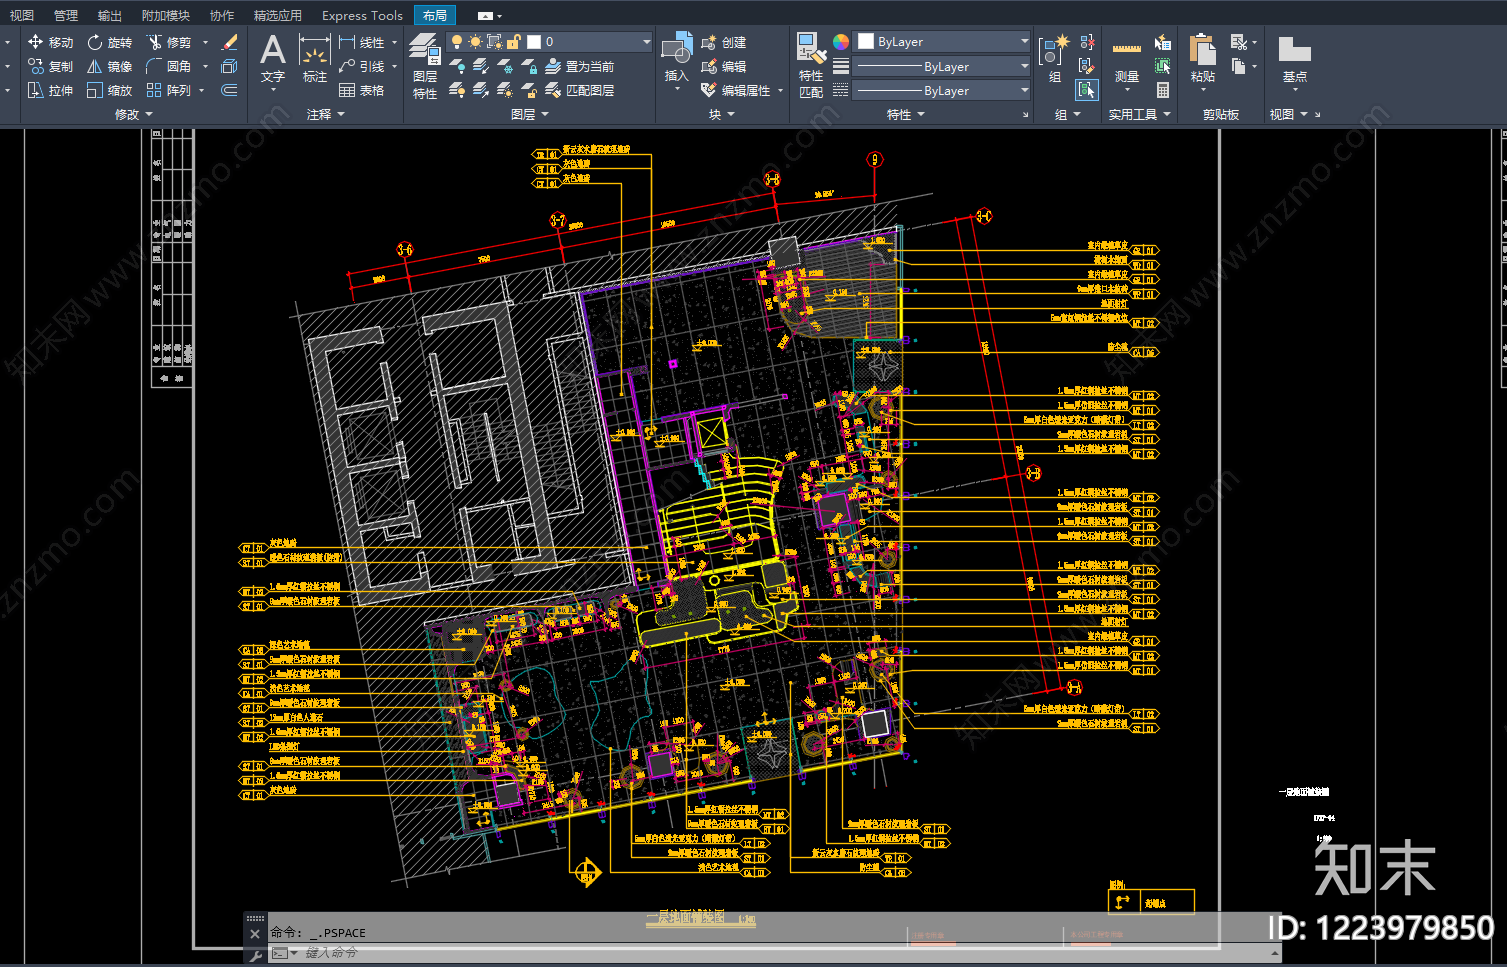Open the linetype ByLayer dropdown
Image resolution: width=1507 pixels, height=967 pixels.
click(943, 90)
